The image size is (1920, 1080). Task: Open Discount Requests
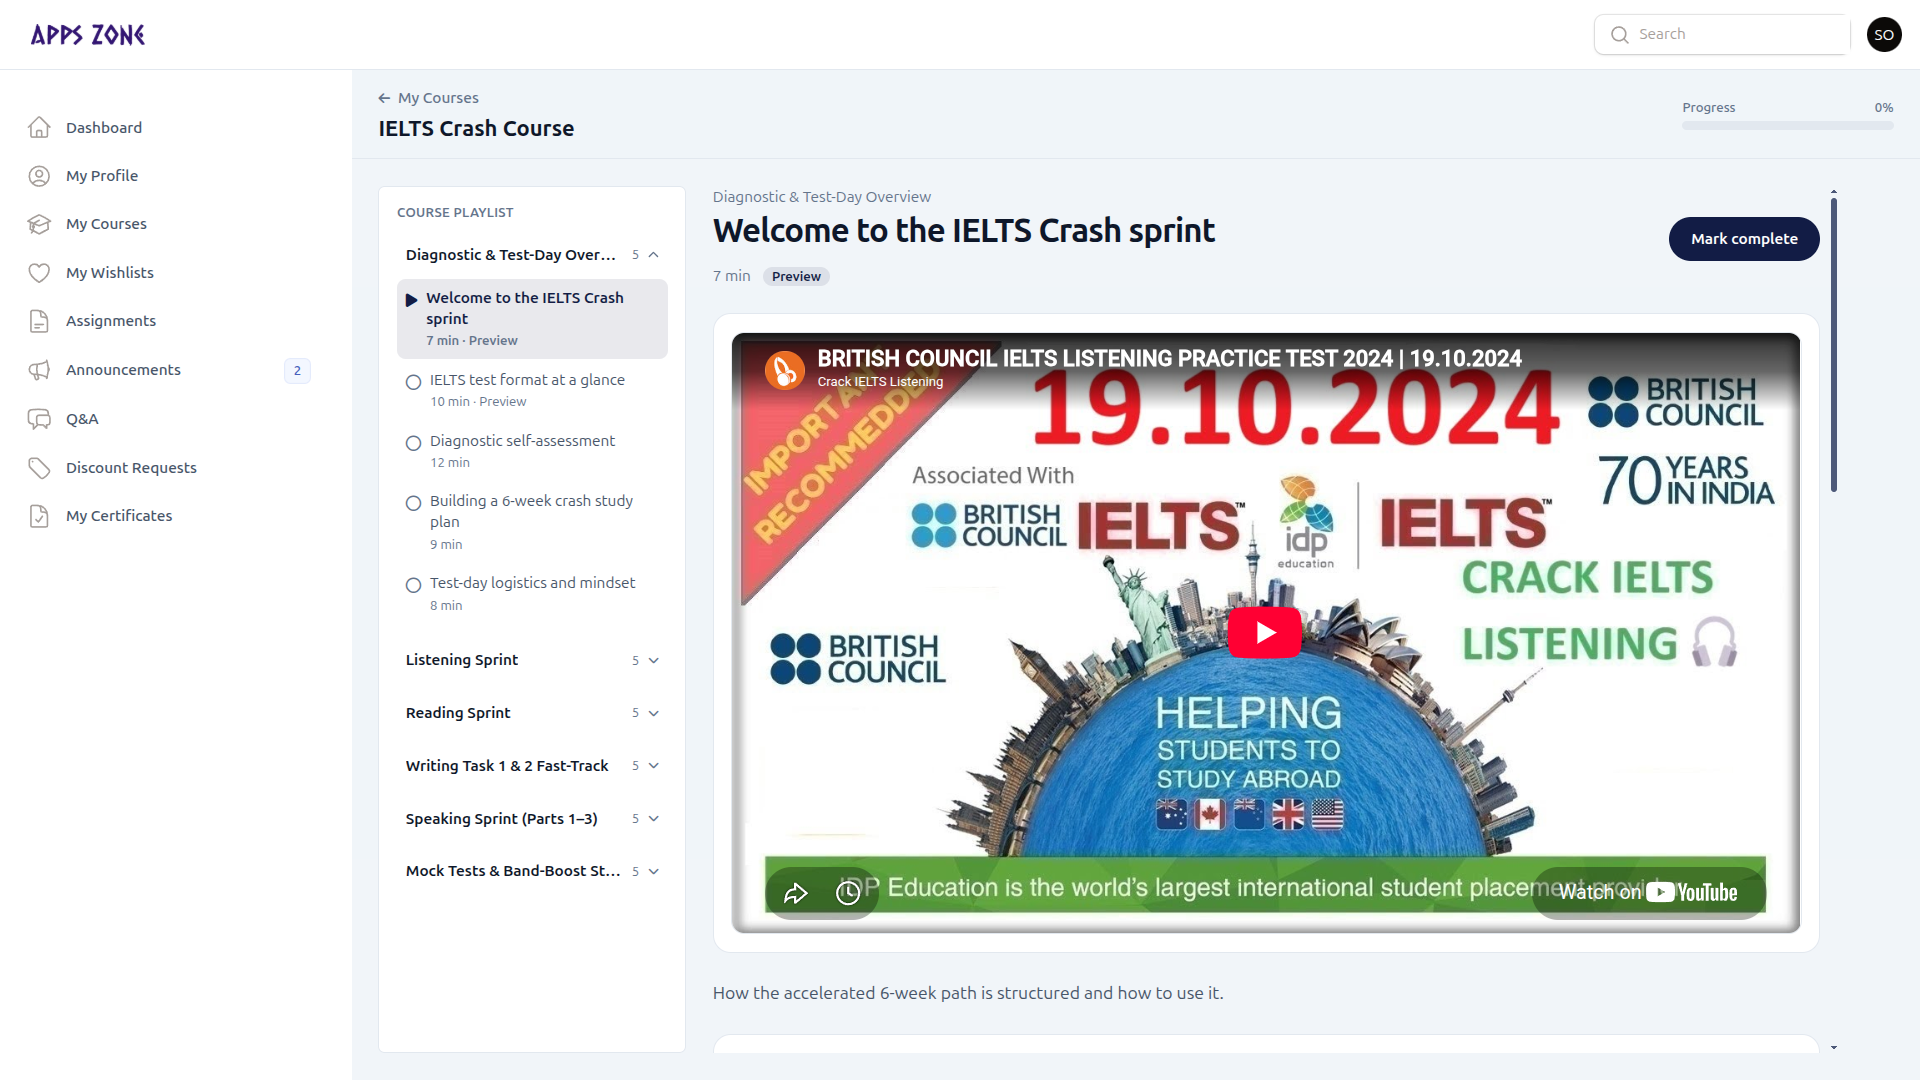131,468
